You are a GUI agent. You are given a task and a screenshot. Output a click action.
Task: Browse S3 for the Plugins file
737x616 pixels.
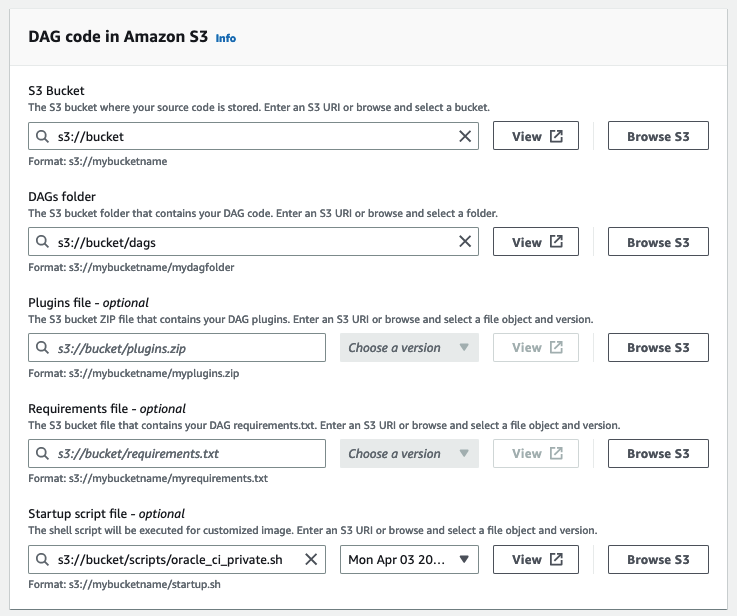click(658, 348)
